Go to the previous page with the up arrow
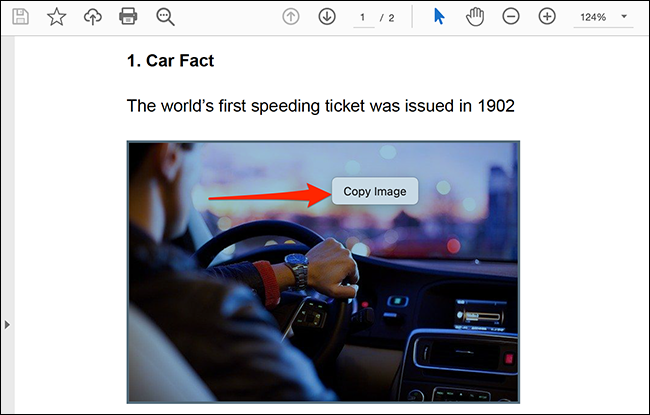The height and width of the screenshot is (415, 650). click(291, 17)
